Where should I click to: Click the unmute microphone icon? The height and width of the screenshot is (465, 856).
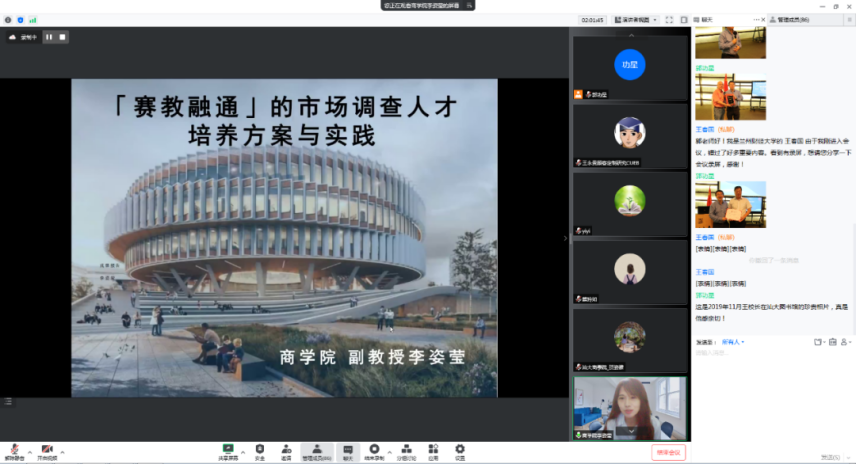(13, 450)
